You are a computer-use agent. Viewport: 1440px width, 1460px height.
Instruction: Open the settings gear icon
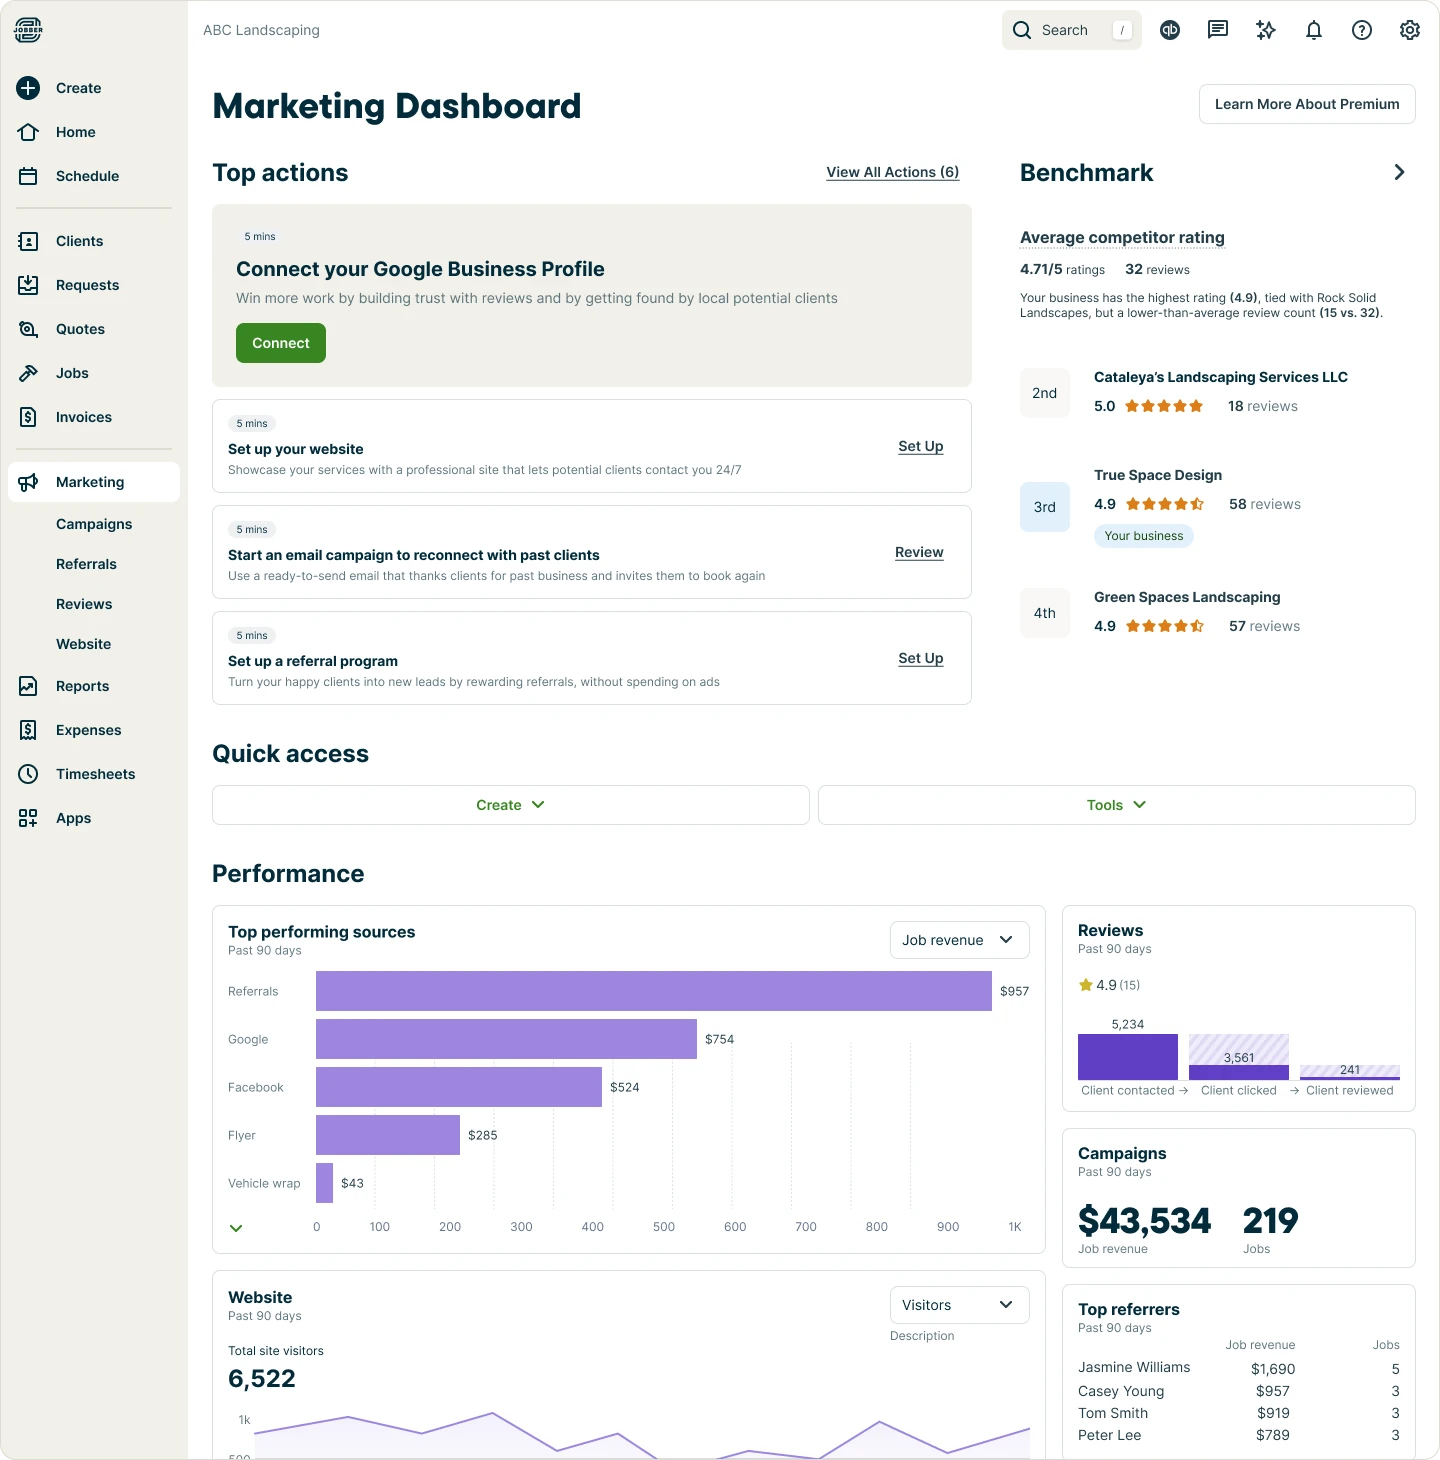1410,30
